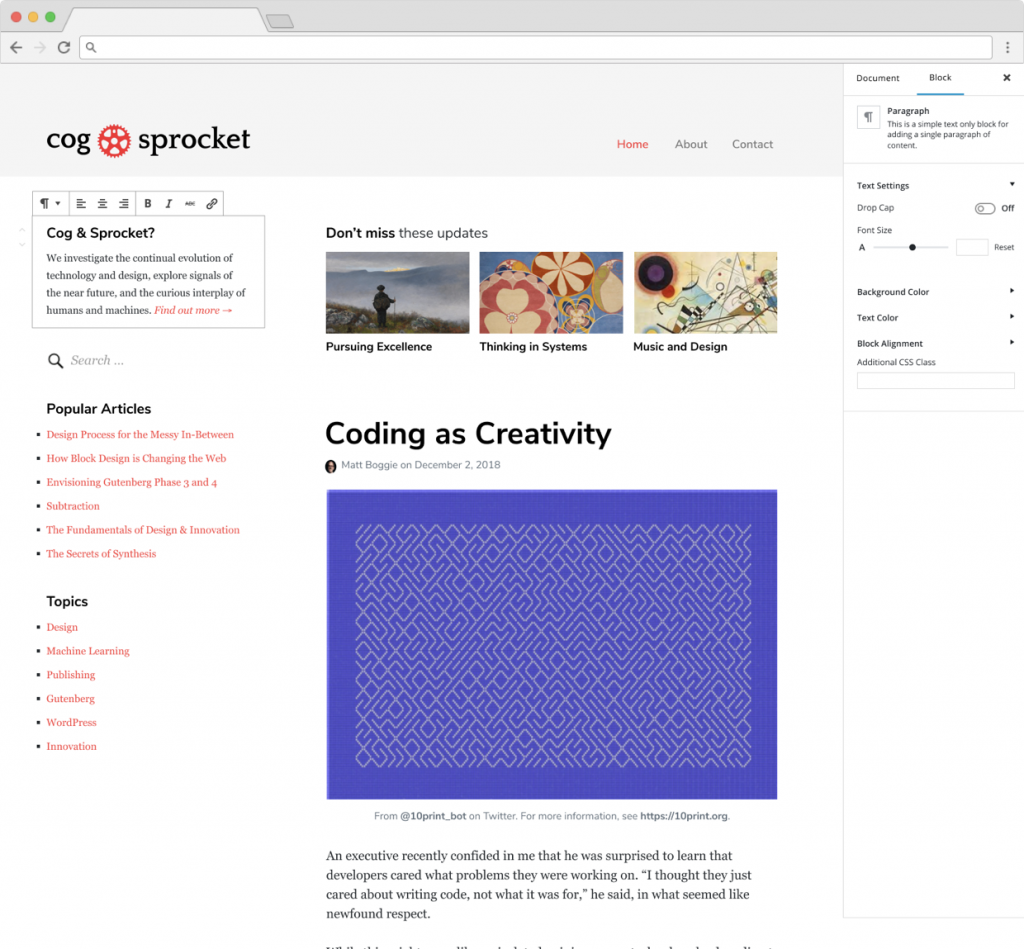Open the About menu item
1024x949 pixels.
[x=690, y=144]
